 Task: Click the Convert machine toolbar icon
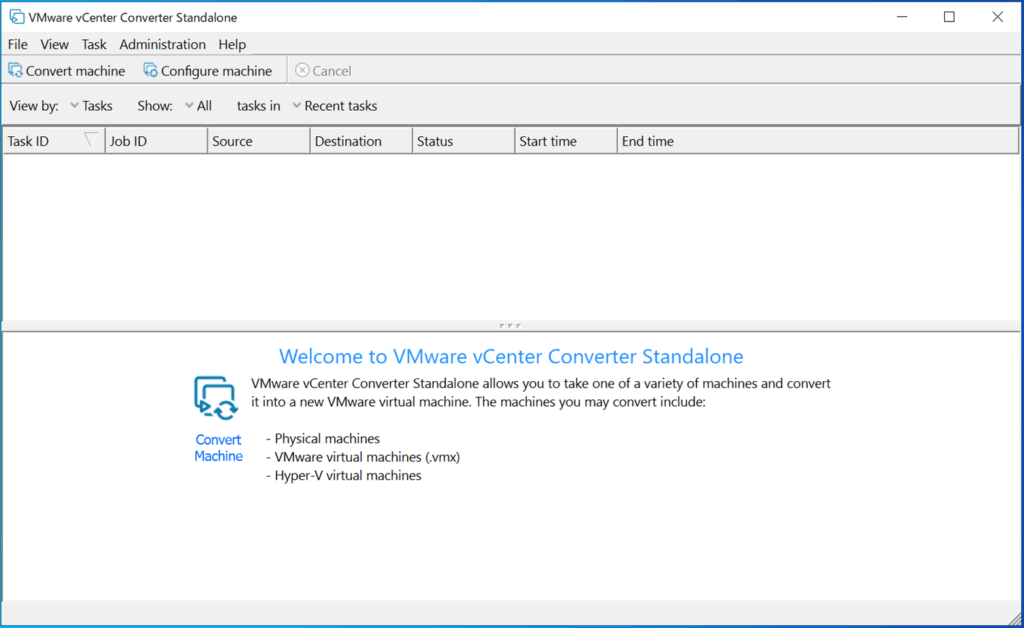pyautogui.click(x=15, y=71)
